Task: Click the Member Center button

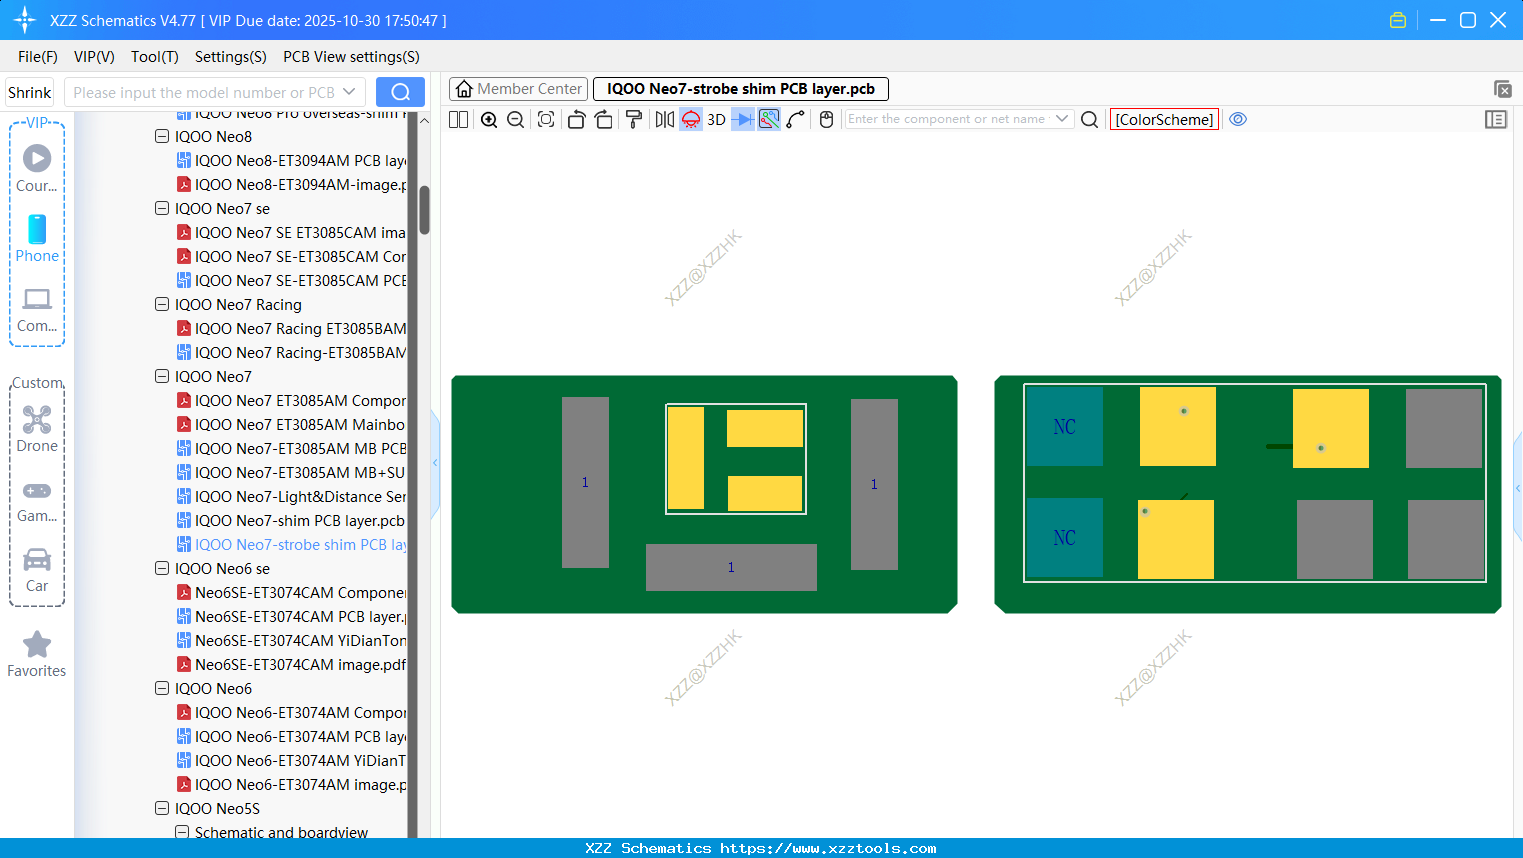Action: click(x=517, y=88)
